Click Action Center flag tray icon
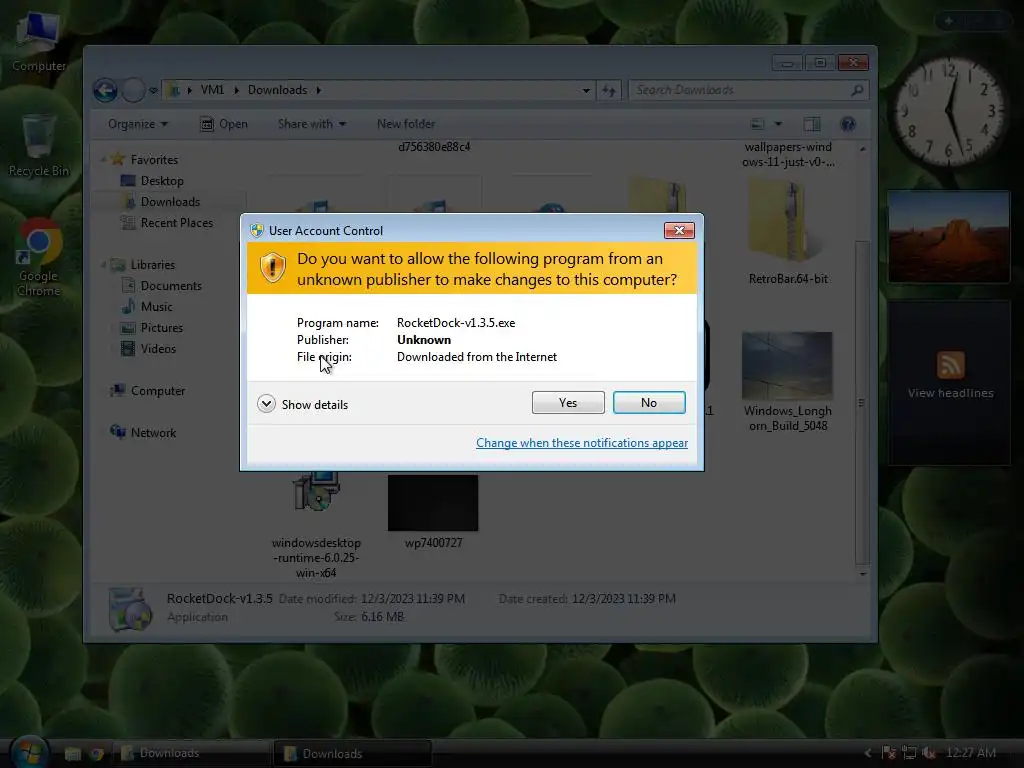1024x768 pixels. pyautogui.click(x=888, y=753)
